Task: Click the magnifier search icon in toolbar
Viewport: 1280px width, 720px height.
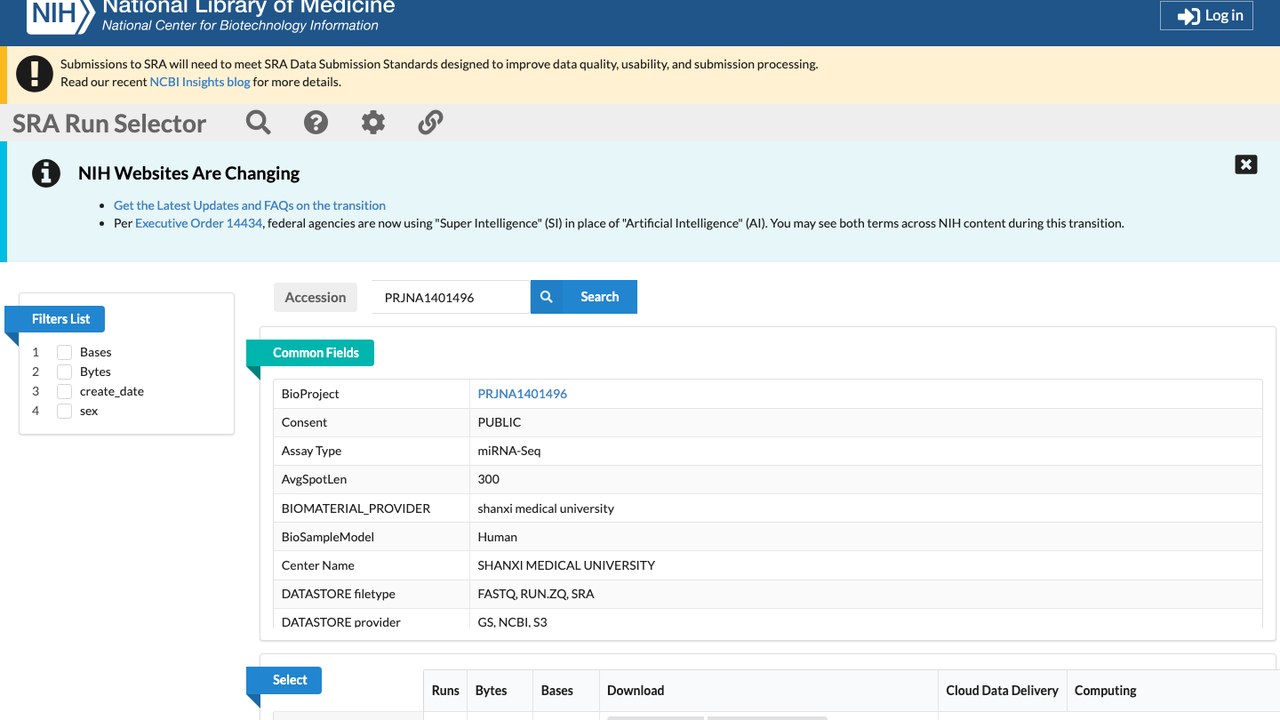Action: pos(258,122)
